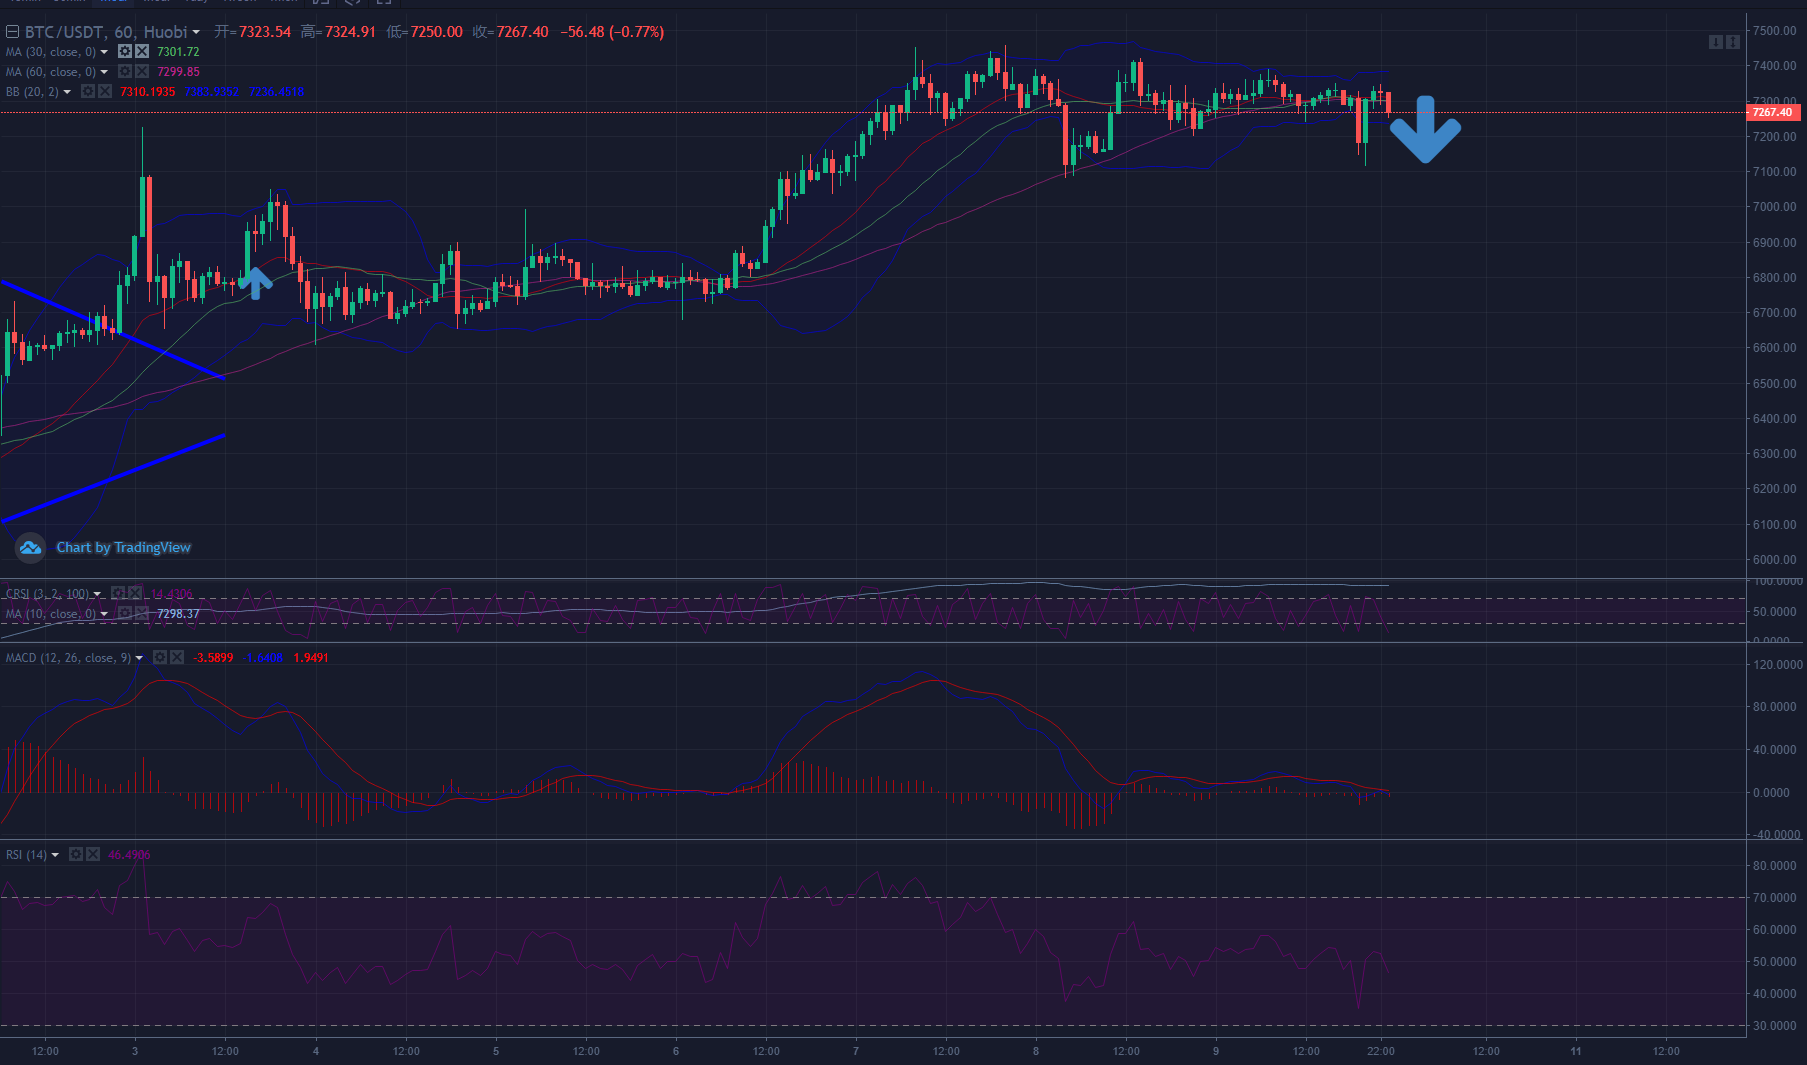Select the MA (30, close, 0) indicator label
Screen dimensions: 1807x1065
tap(51, 52)
